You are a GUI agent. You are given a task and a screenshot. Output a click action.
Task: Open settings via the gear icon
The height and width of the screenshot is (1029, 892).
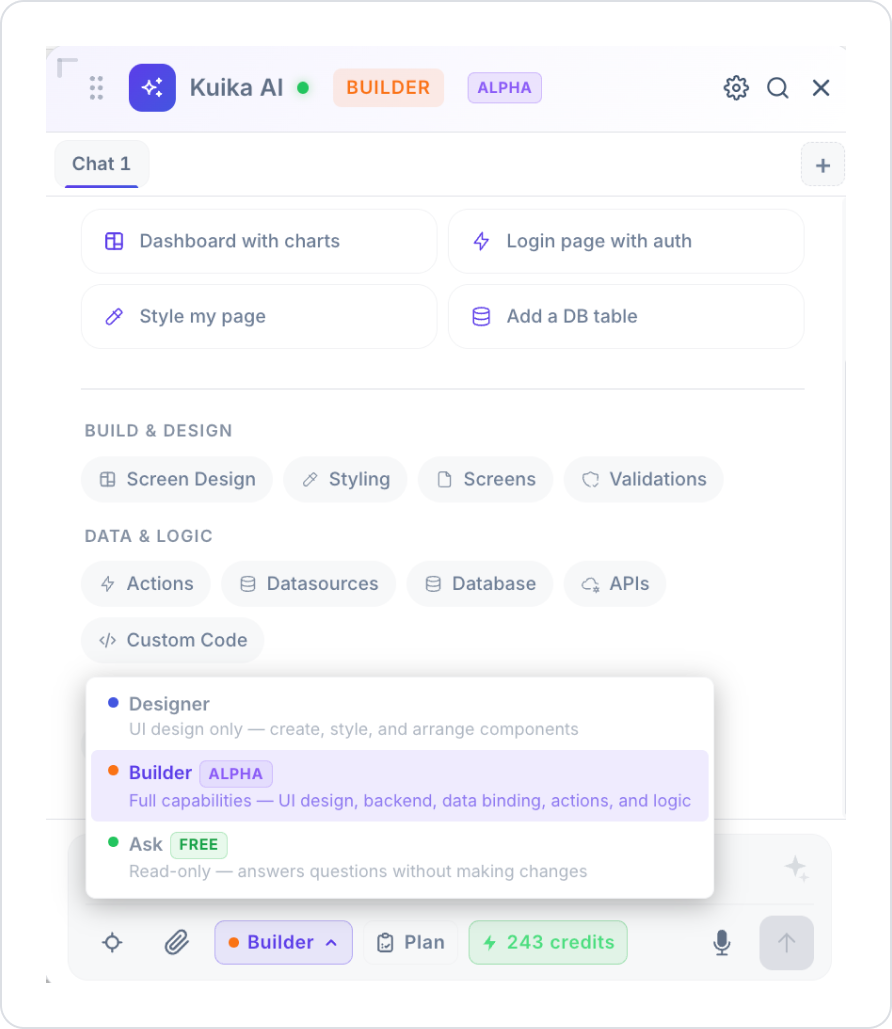pos(736,88)
